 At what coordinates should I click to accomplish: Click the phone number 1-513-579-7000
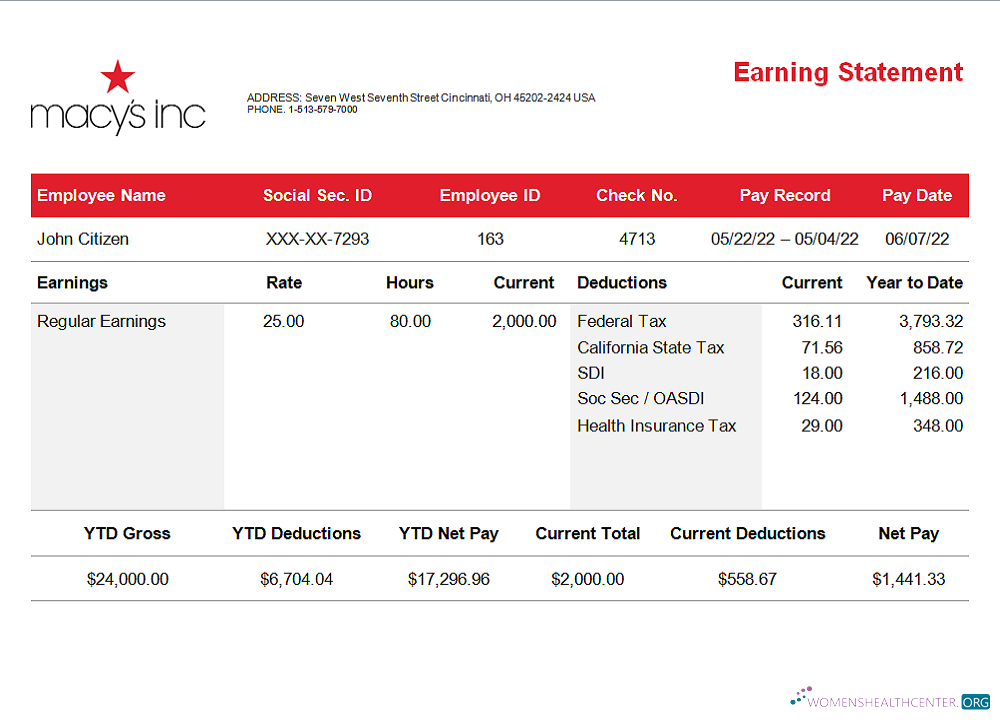coord(322,109)
